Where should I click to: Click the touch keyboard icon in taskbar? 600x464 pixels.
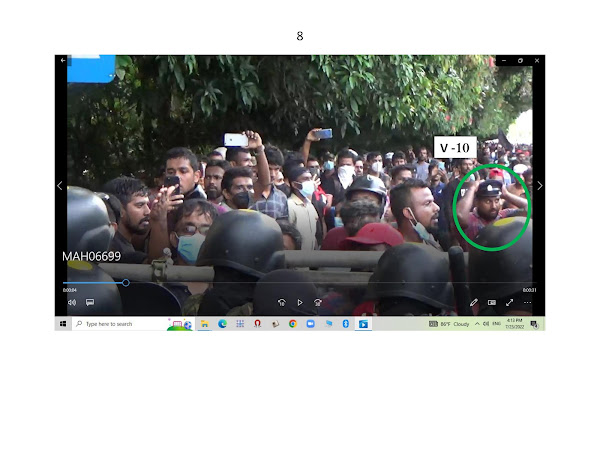[x=433, y=324]
